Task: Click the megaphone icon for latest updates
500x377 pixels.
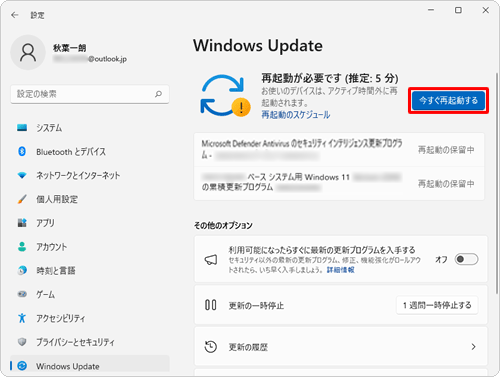Action: (x=211, y=260)
